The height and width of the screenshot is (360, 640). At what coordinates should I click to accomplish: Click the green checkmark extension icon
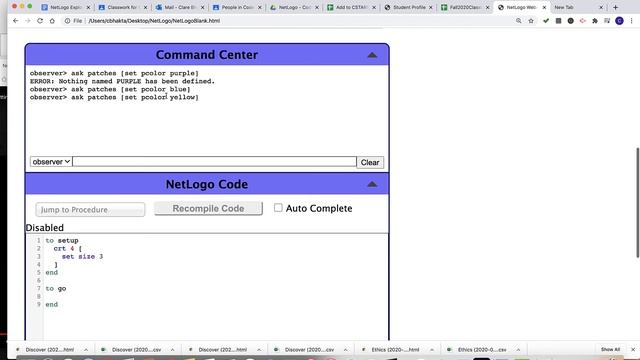546,20
